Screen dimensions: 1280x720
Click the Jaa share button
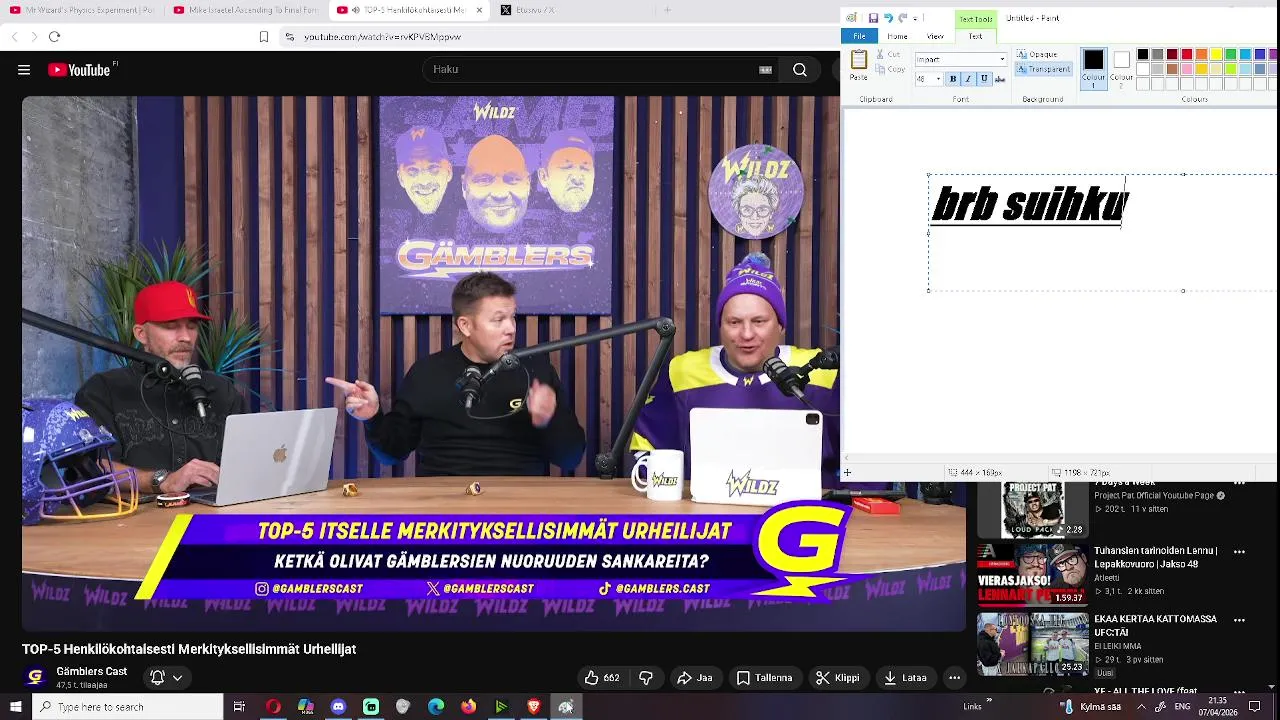point(694,678)
